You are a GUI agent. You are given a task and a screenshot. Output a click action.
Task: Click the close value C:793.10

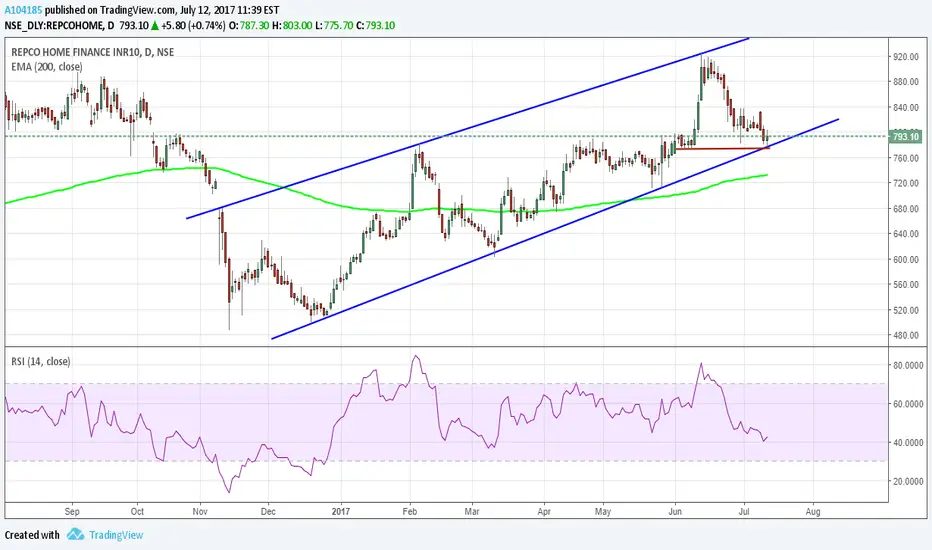pyautogui.click(x=376, y=26)
